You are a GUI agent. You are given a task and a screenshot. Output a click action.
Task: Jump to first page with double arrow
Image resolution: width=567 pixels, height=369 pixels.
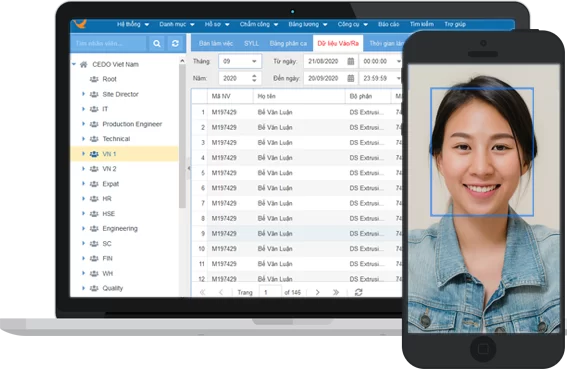(x=202, y=292)
